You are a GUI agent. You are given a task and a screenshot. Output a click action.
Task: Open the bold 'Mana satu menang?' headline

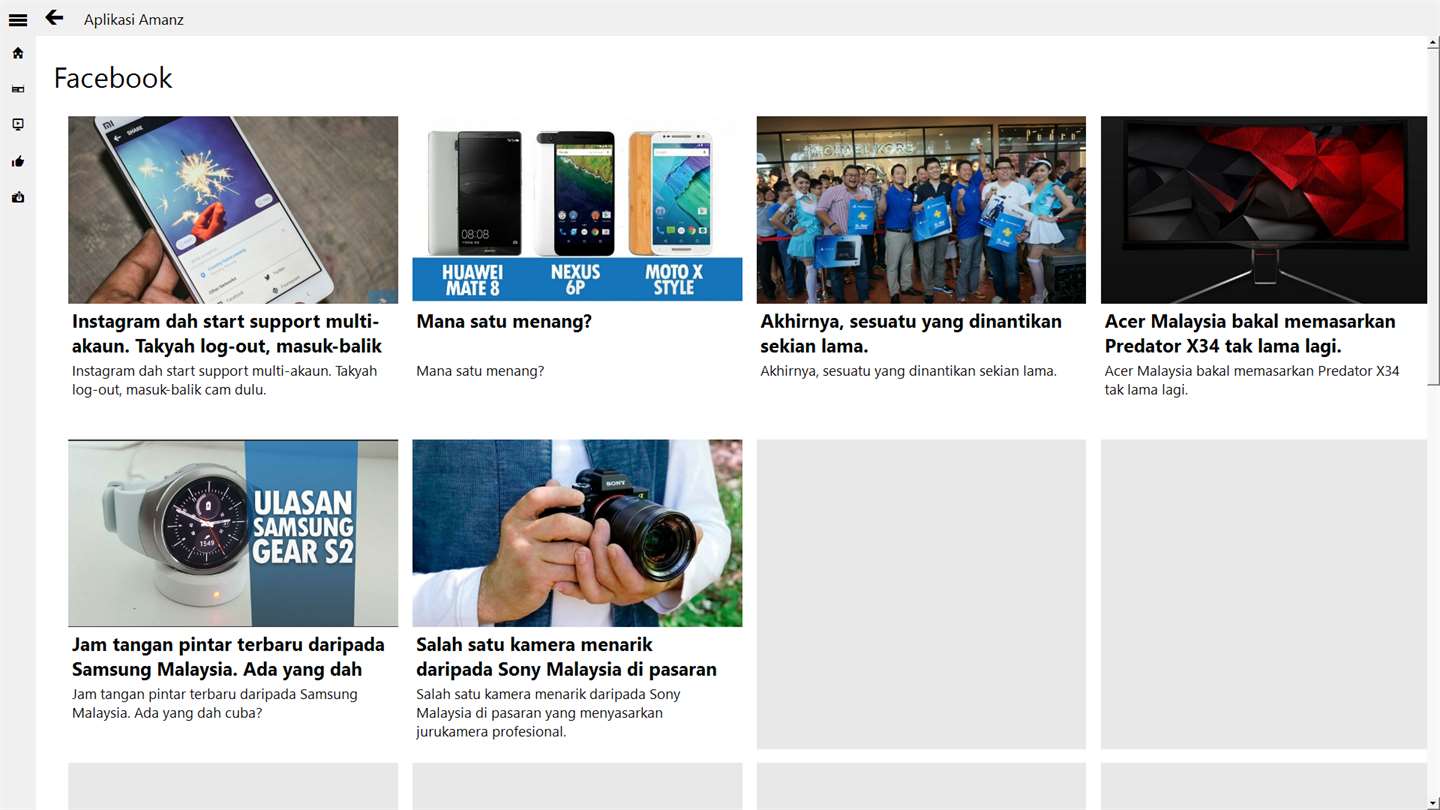(504, 322)
